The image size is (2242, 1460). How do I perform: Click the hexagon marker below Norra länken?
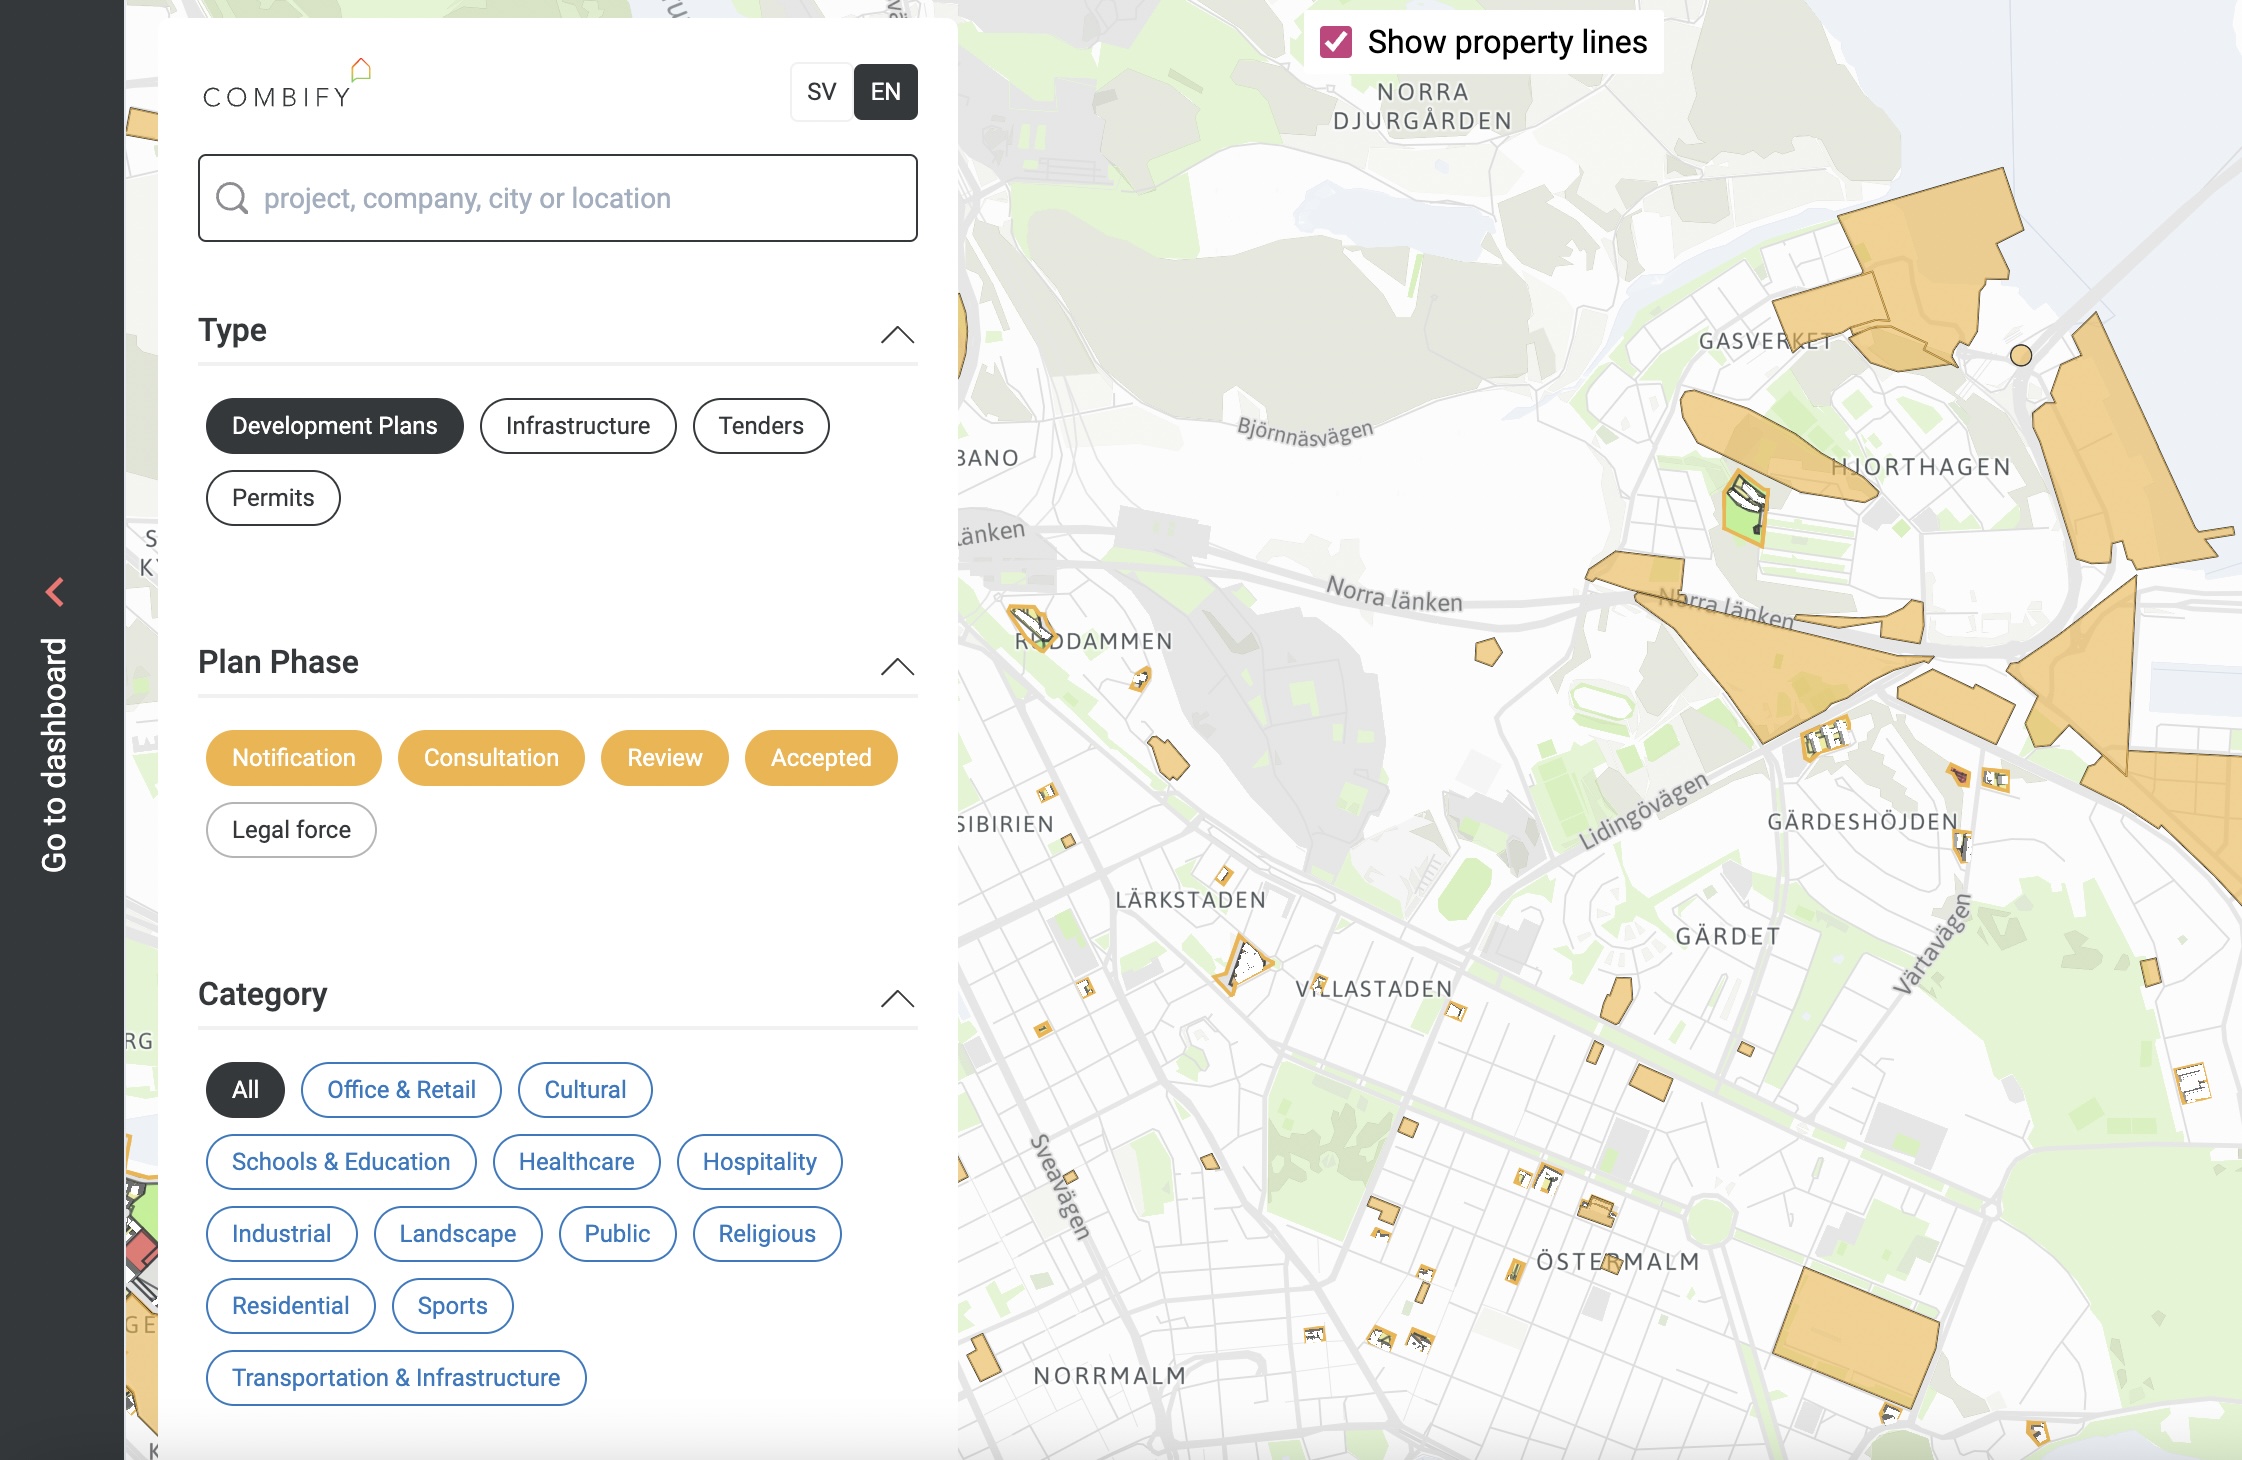[1488, 652]
